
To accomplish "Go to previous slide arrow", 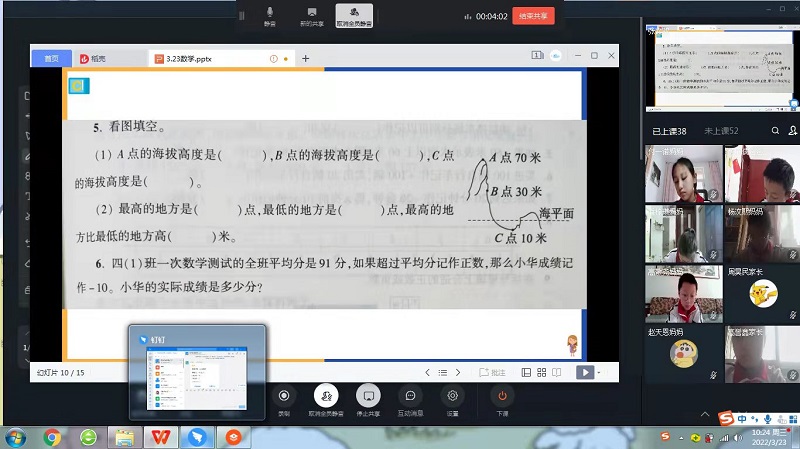I will (x=427, y=372).
